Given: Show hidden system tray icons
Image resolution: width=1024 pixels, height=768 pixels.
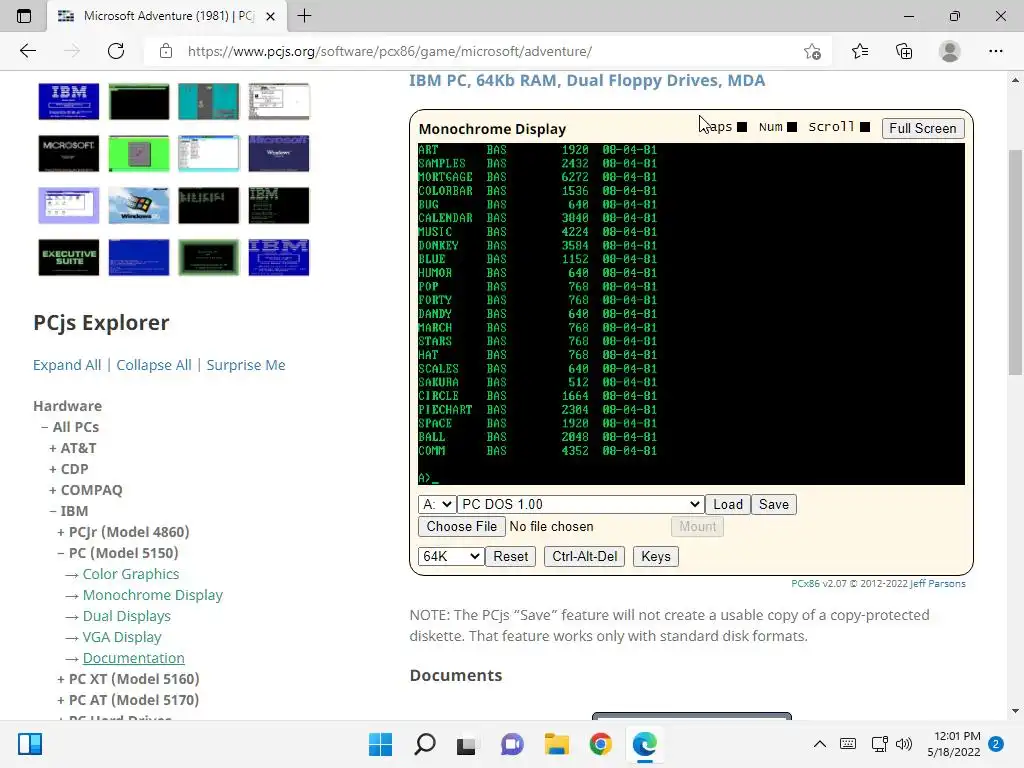Looking at the screenshot, I should [x=820, y=744].
